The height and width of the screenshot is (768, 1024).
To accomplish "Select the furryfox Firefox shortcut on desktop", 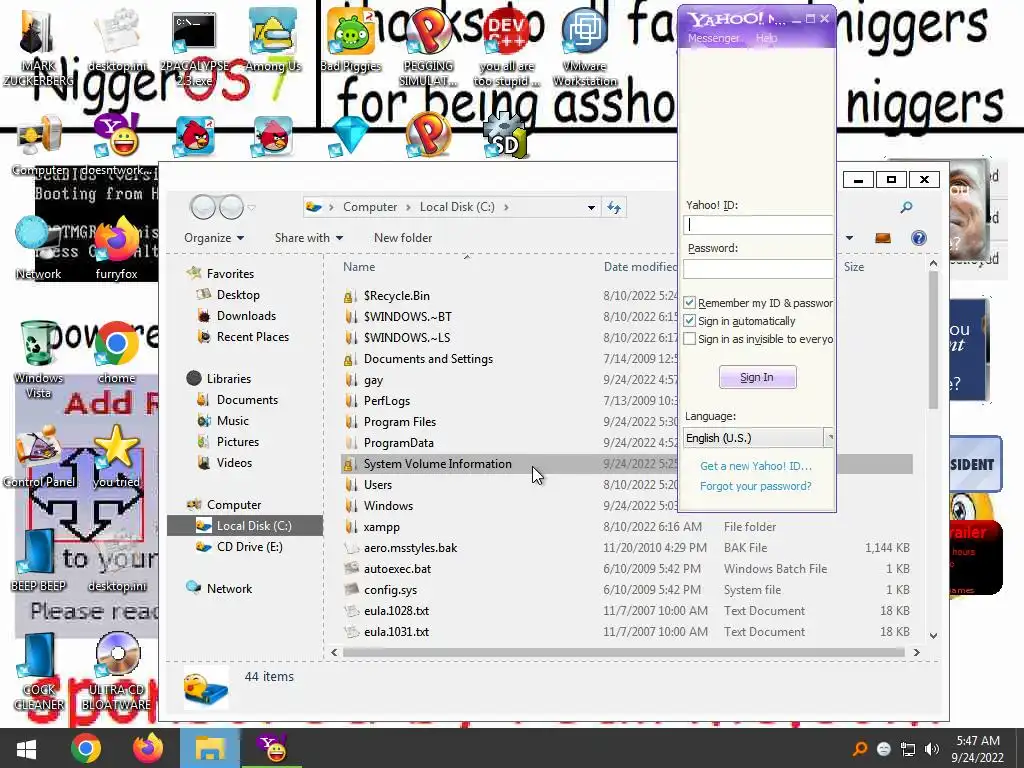I will pos(117,248).
